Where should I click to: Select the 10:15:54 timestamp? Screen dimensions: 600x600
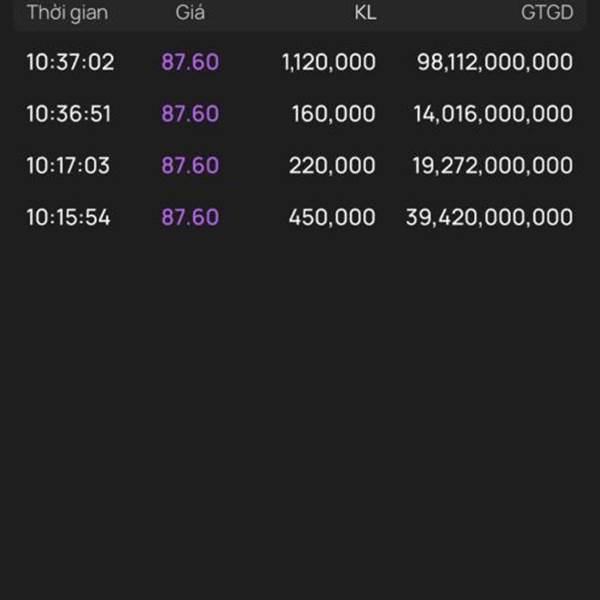[x=68, y=218]
